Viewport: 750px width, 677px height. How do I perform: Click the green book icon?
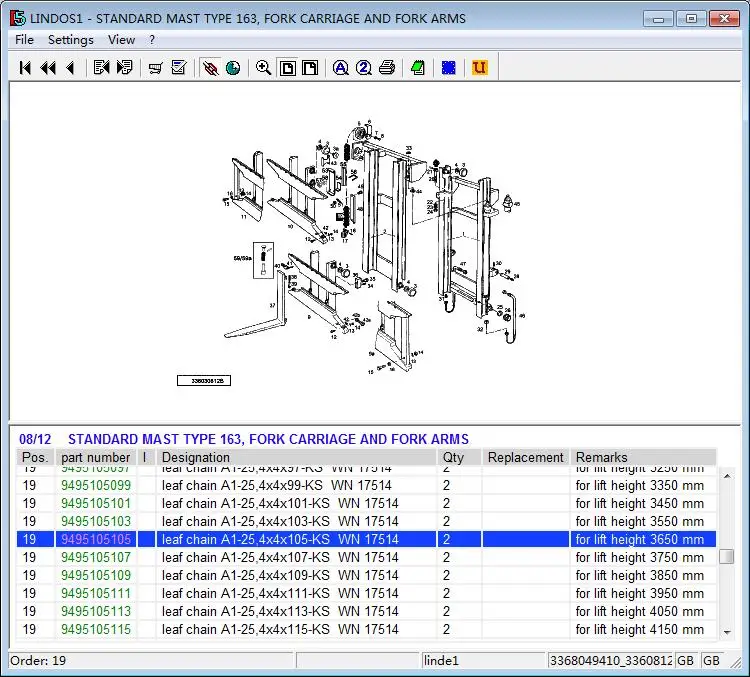[x=417, y=68]
